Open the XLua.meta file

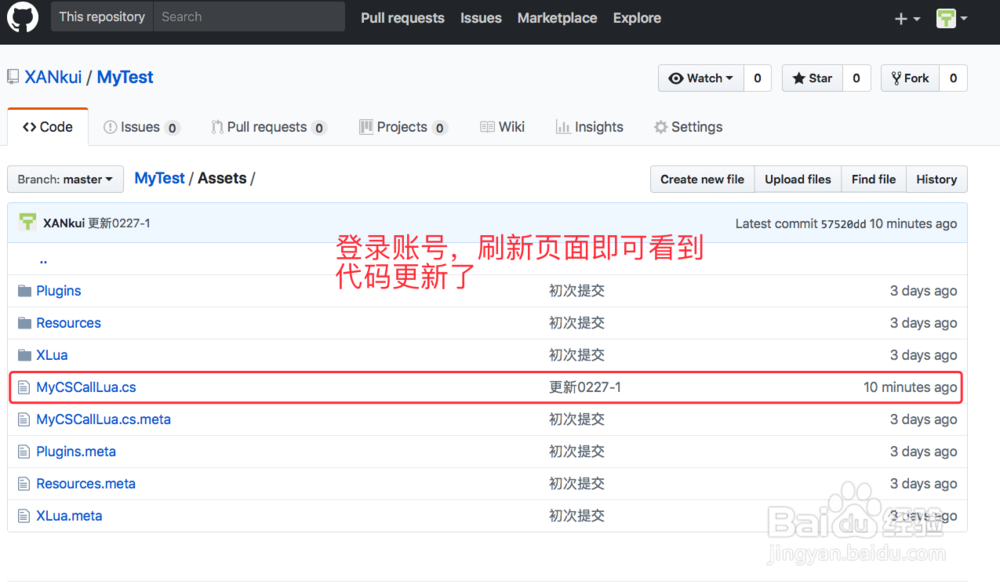(x=69, y=515)
